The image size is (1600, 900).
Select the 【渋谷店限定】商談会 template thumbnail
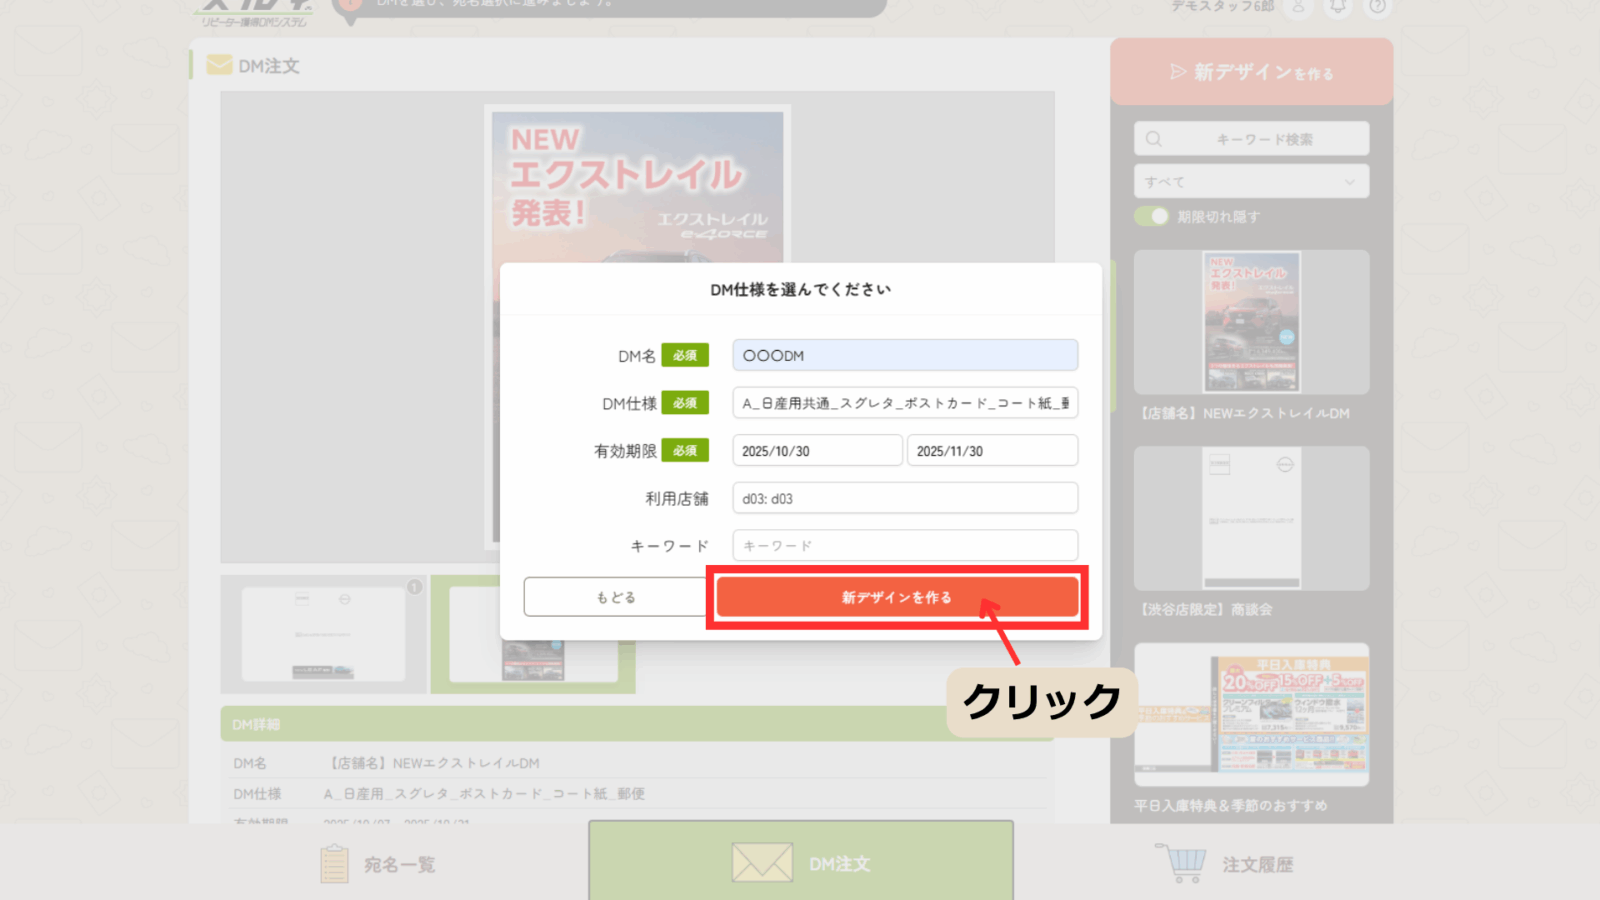click(x=1251, y=519)
